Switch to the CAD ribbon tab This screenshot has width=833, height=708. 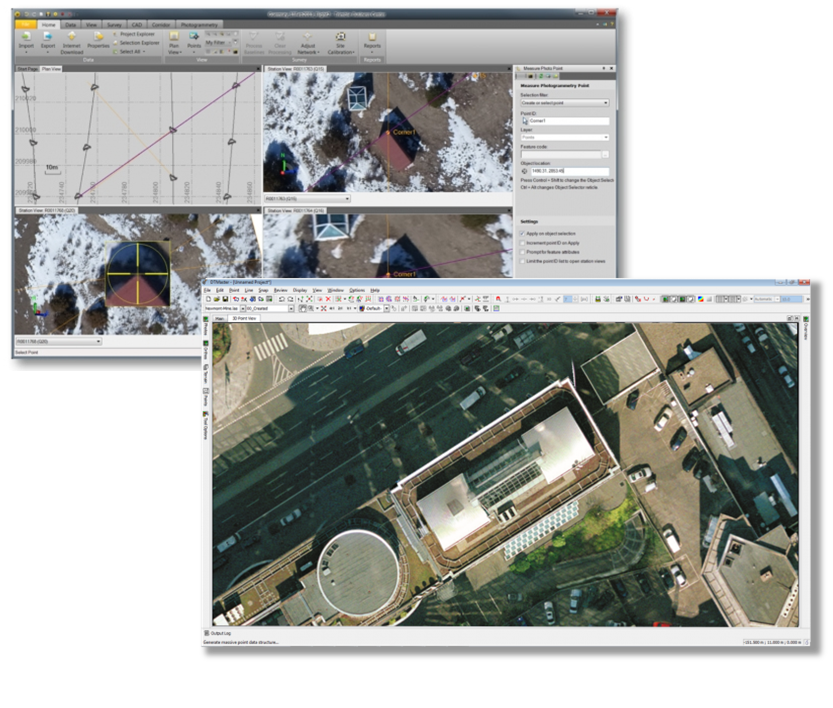[137, 24]
